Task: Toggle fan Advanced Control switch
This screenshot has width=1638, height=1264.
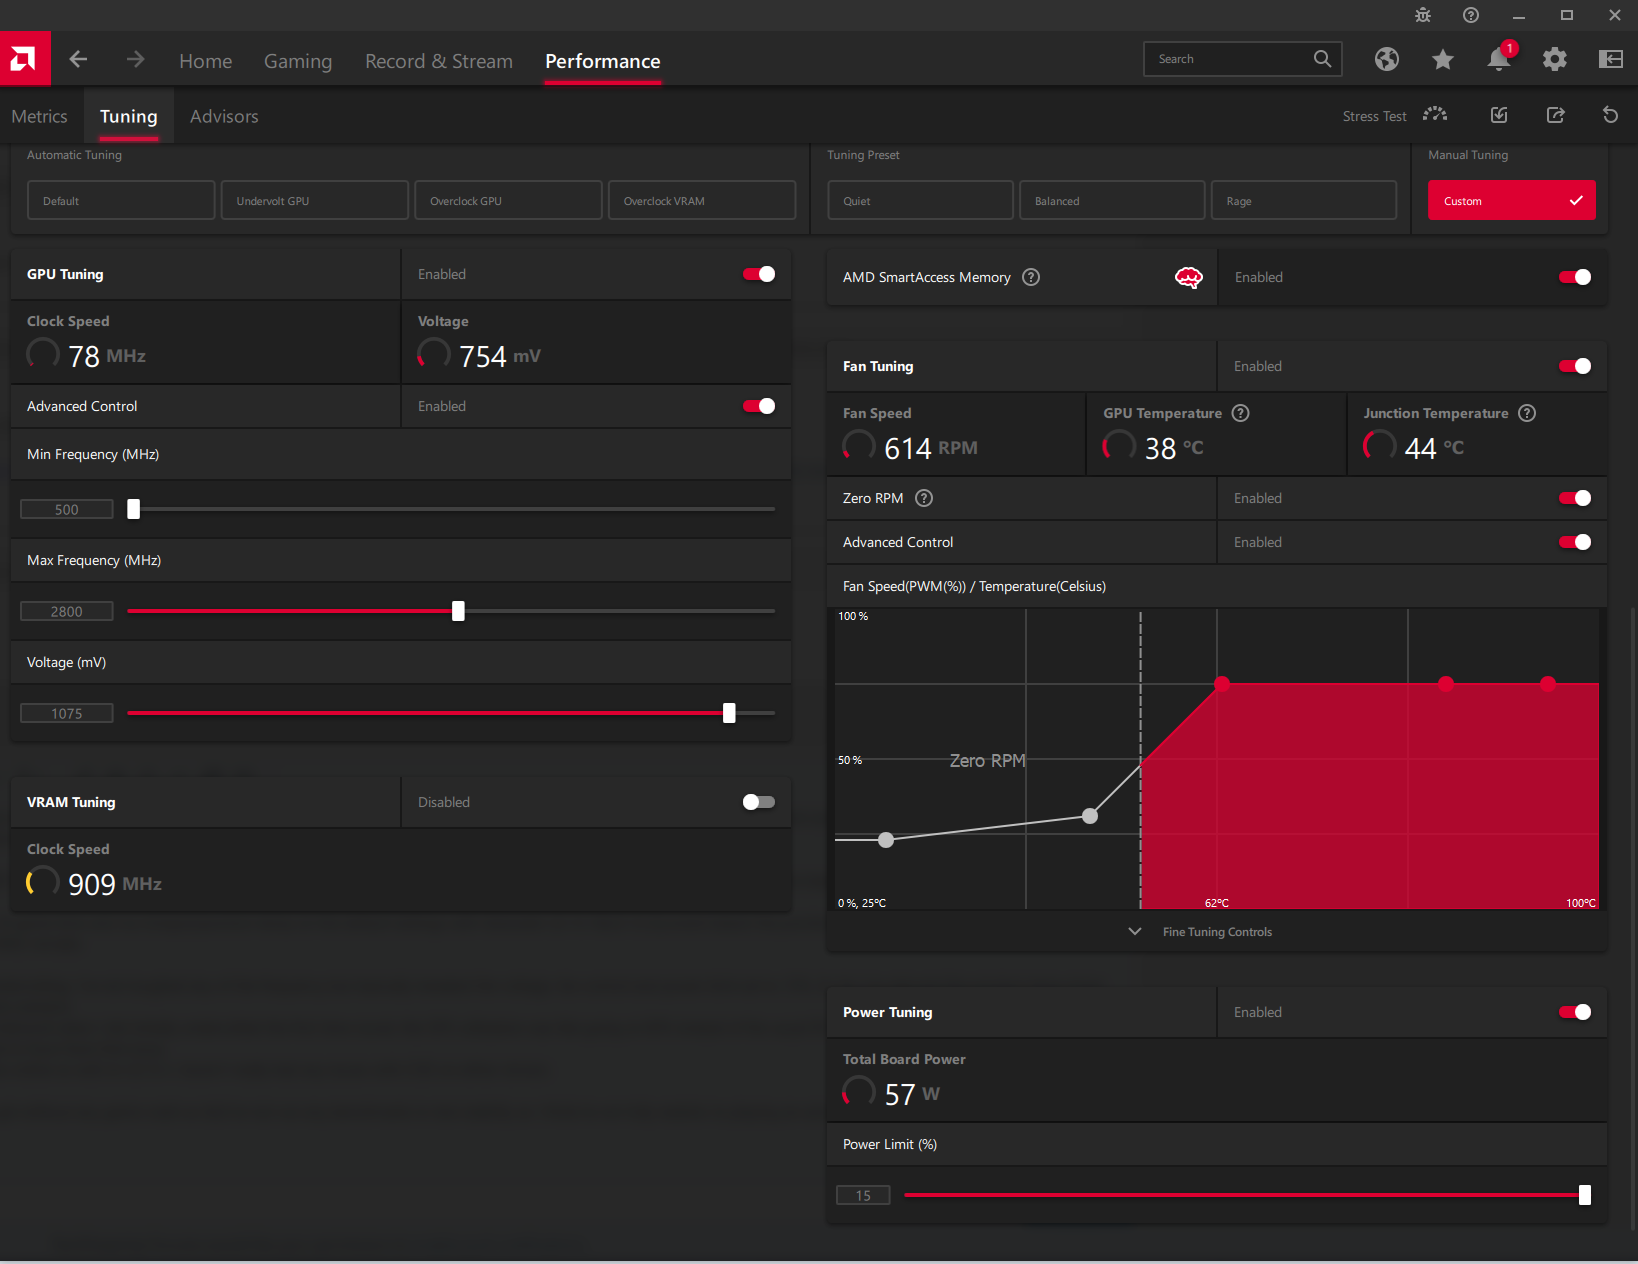Action: pyautogui.click(x=1575, y=542)
